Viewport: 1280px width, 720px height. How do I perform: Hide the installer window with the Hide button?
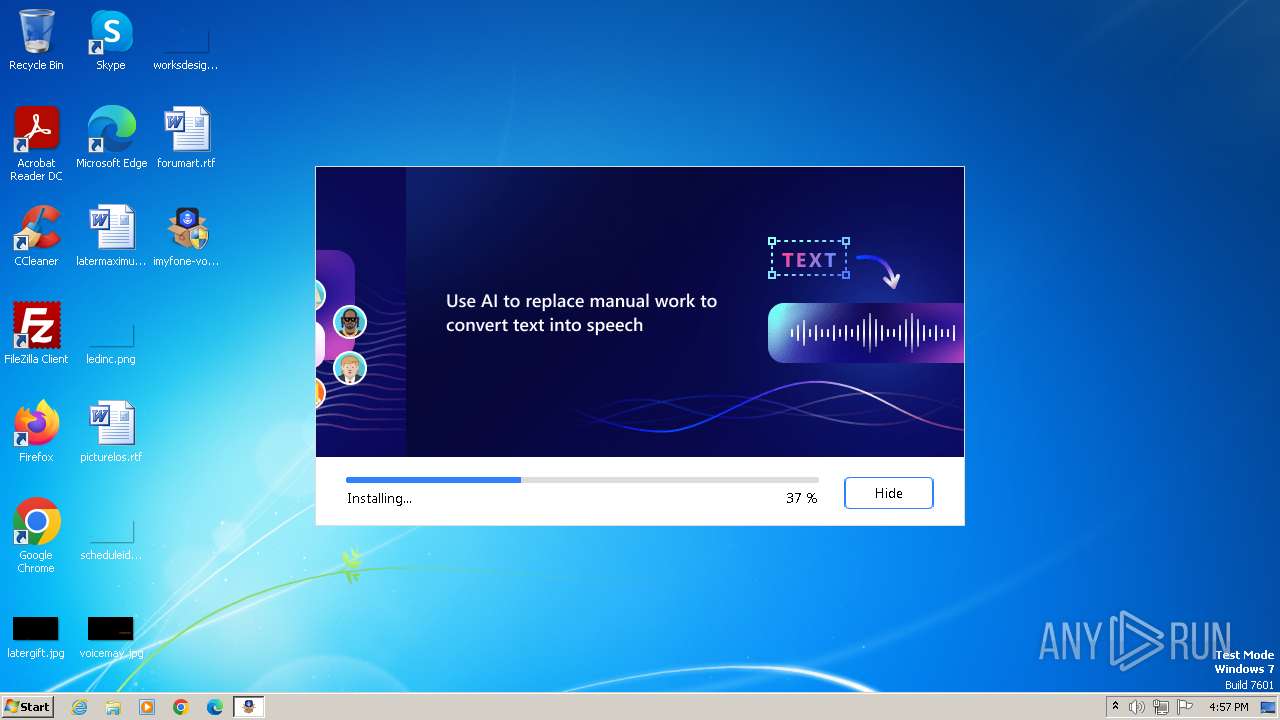coord(888,493)
